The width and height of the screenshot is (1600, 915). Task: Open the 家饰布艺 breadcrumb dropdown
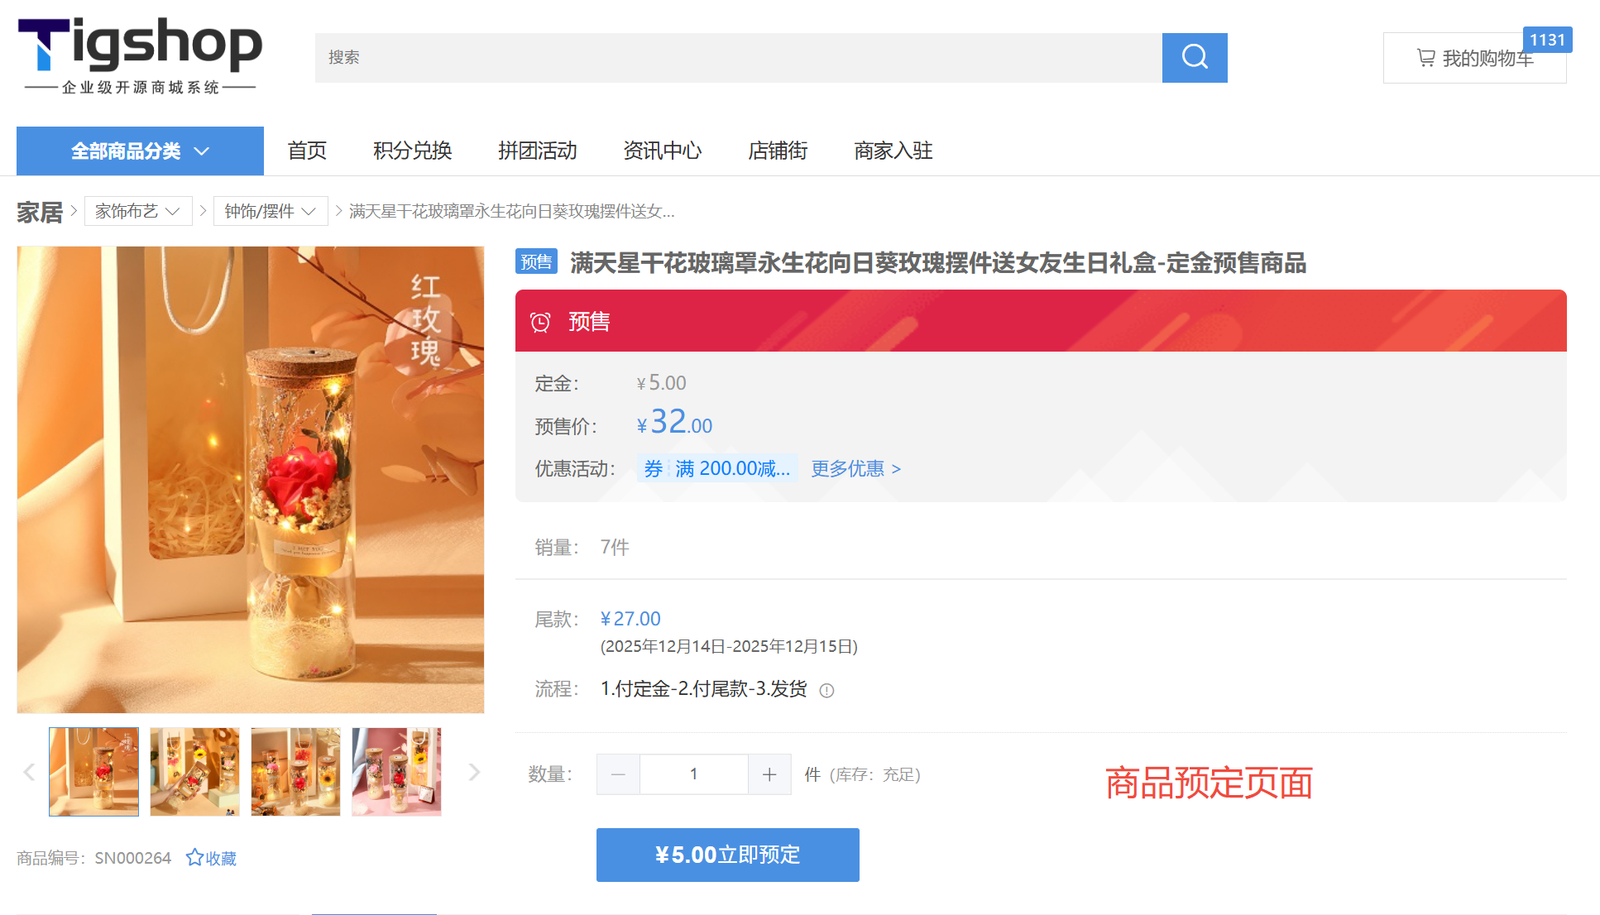[138, 211]
